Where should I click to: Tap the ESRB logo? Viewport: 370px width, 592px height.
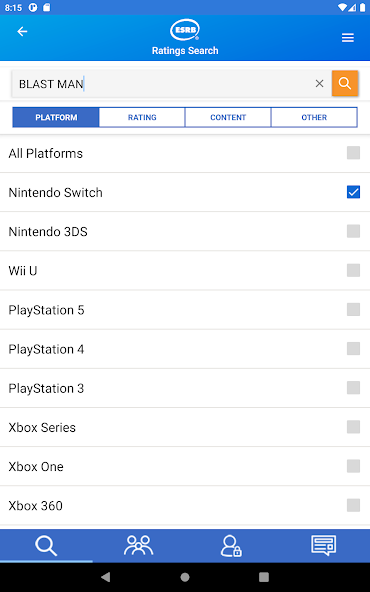click(x=185, y=30)
